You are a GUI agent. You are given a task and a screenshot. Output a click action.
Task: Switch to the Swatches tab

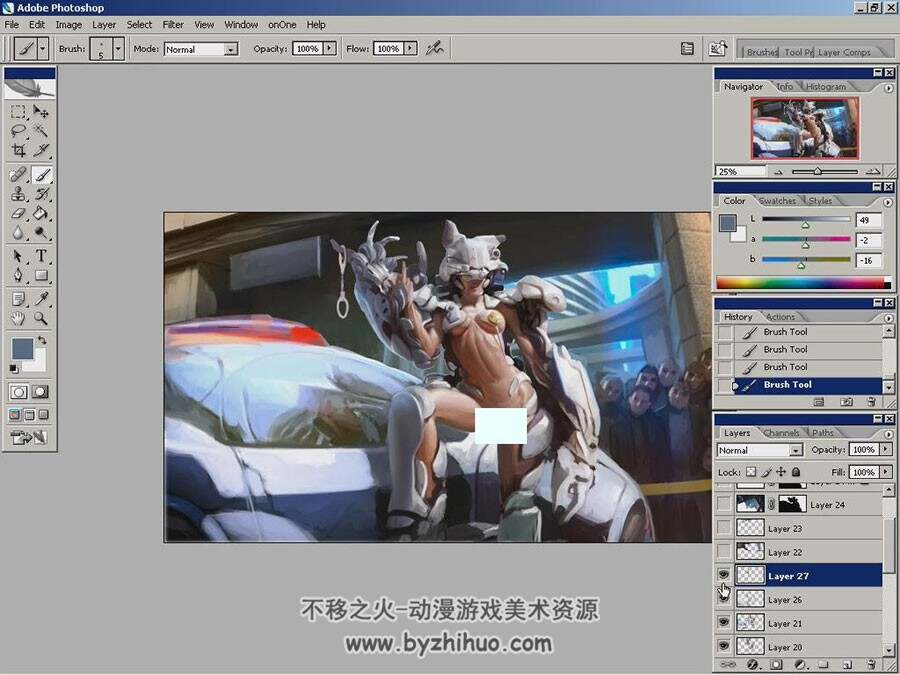coord(777,201)
